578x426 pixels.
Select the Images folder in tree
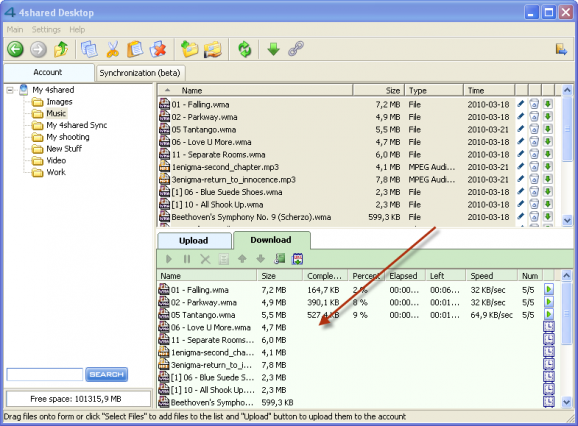pyautogui.click(x=59, y=102)
